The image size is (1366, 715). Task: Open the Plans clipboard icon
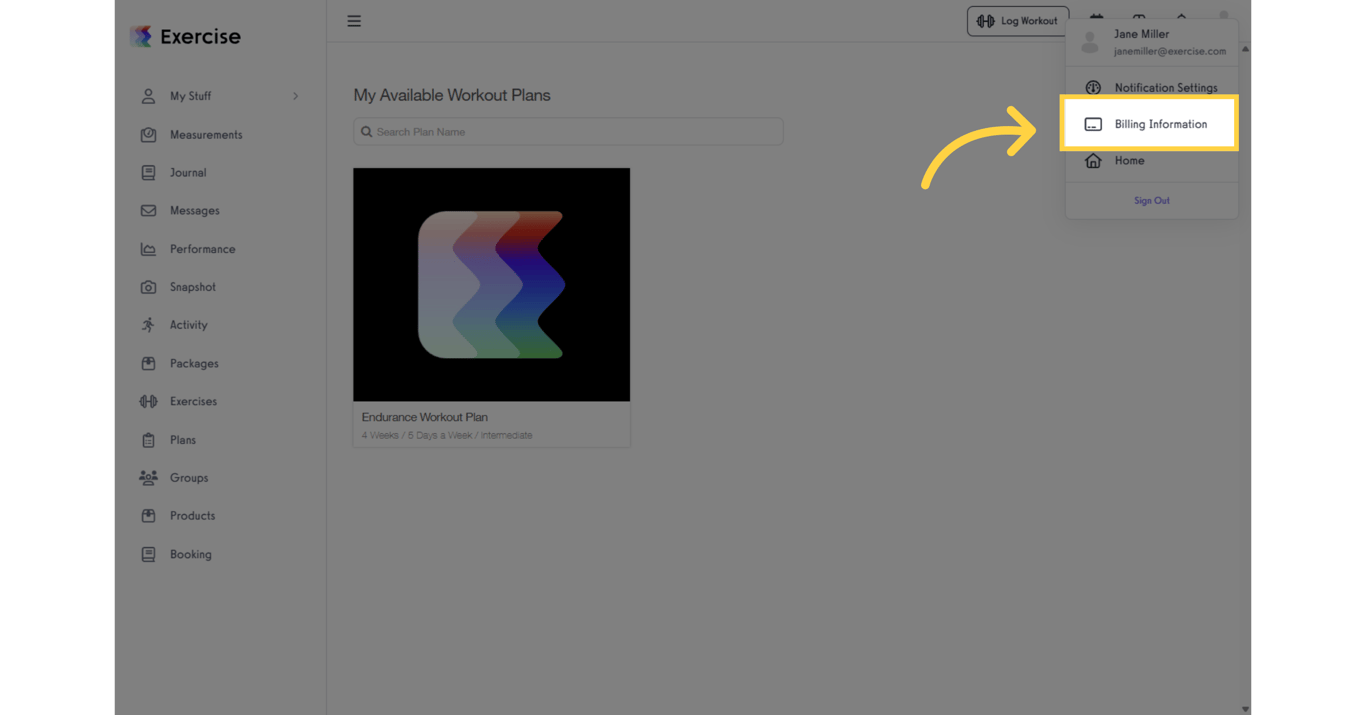(x=147, y=439)
